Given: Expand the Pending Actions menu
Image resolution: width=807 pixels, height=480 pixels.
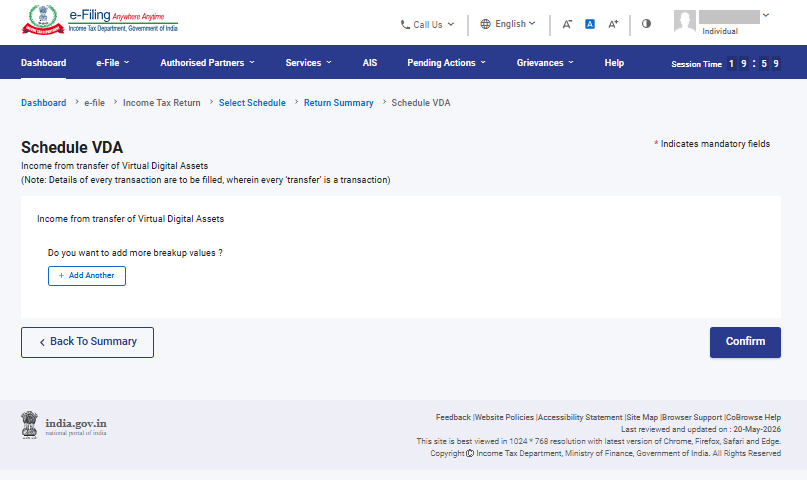Looking at the screenshot, I should (446, 63).
